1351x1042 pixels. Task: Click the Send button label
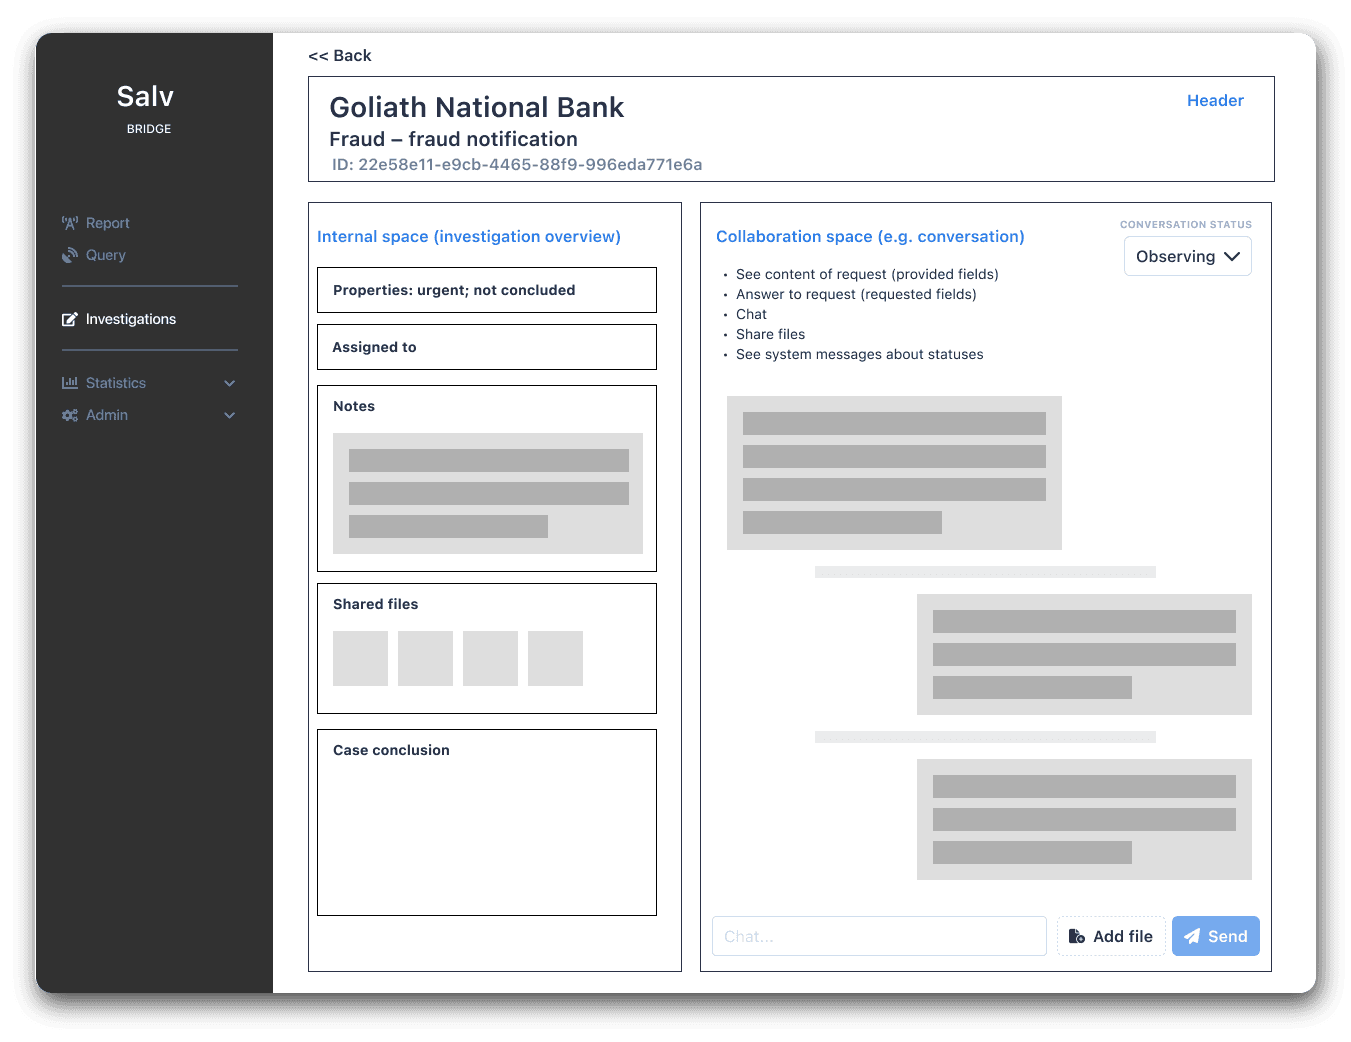click(x=1228, y=936)
